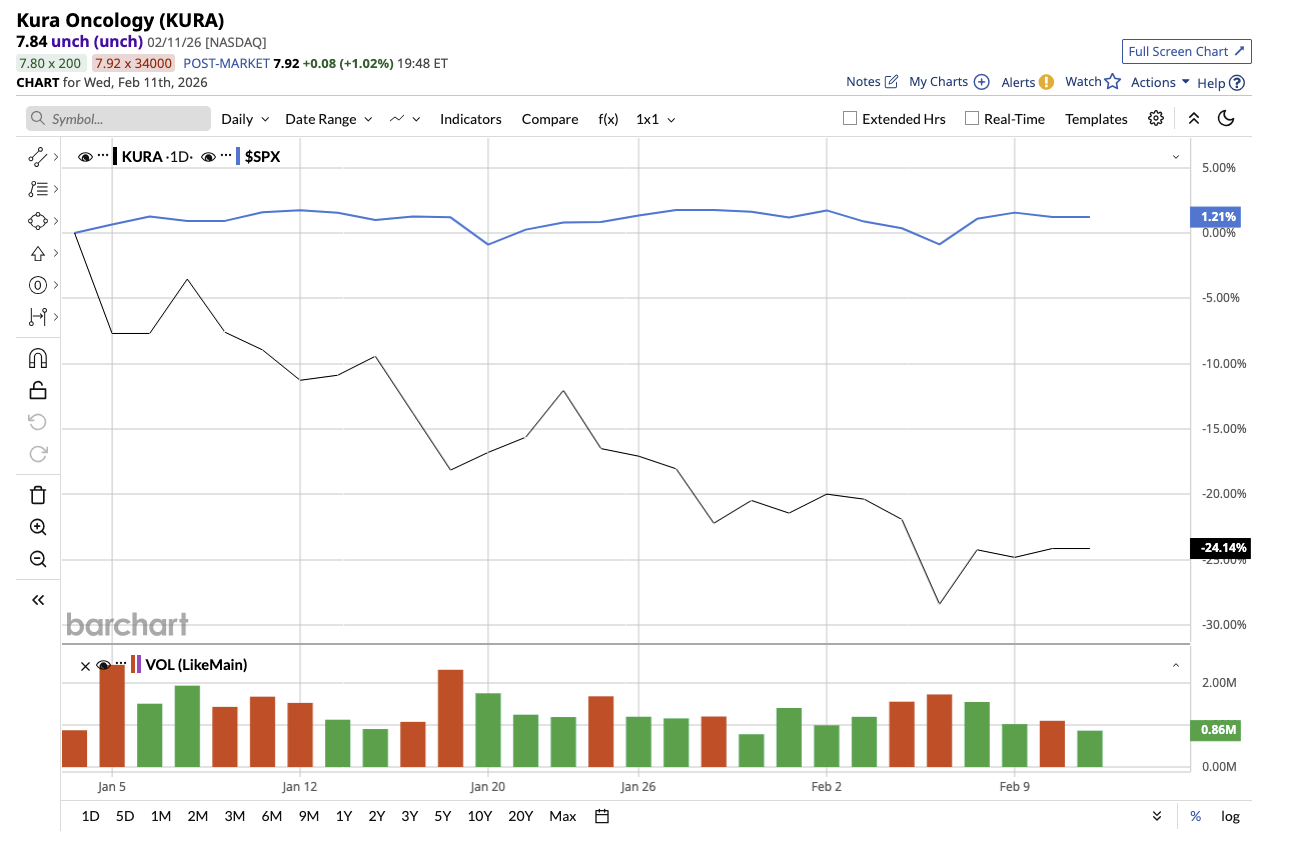Collapse the left drawing toolbar
Viewport: 1304px width, 862px height.
pos(38,600)
